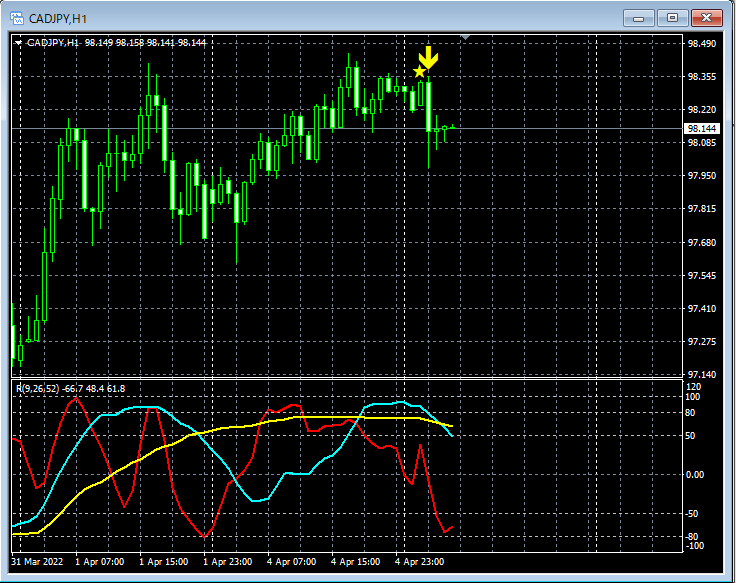Close the CADJPY,H1 chart window
Image resolution: width=737 pixels, height=583 pixels.
706,18
